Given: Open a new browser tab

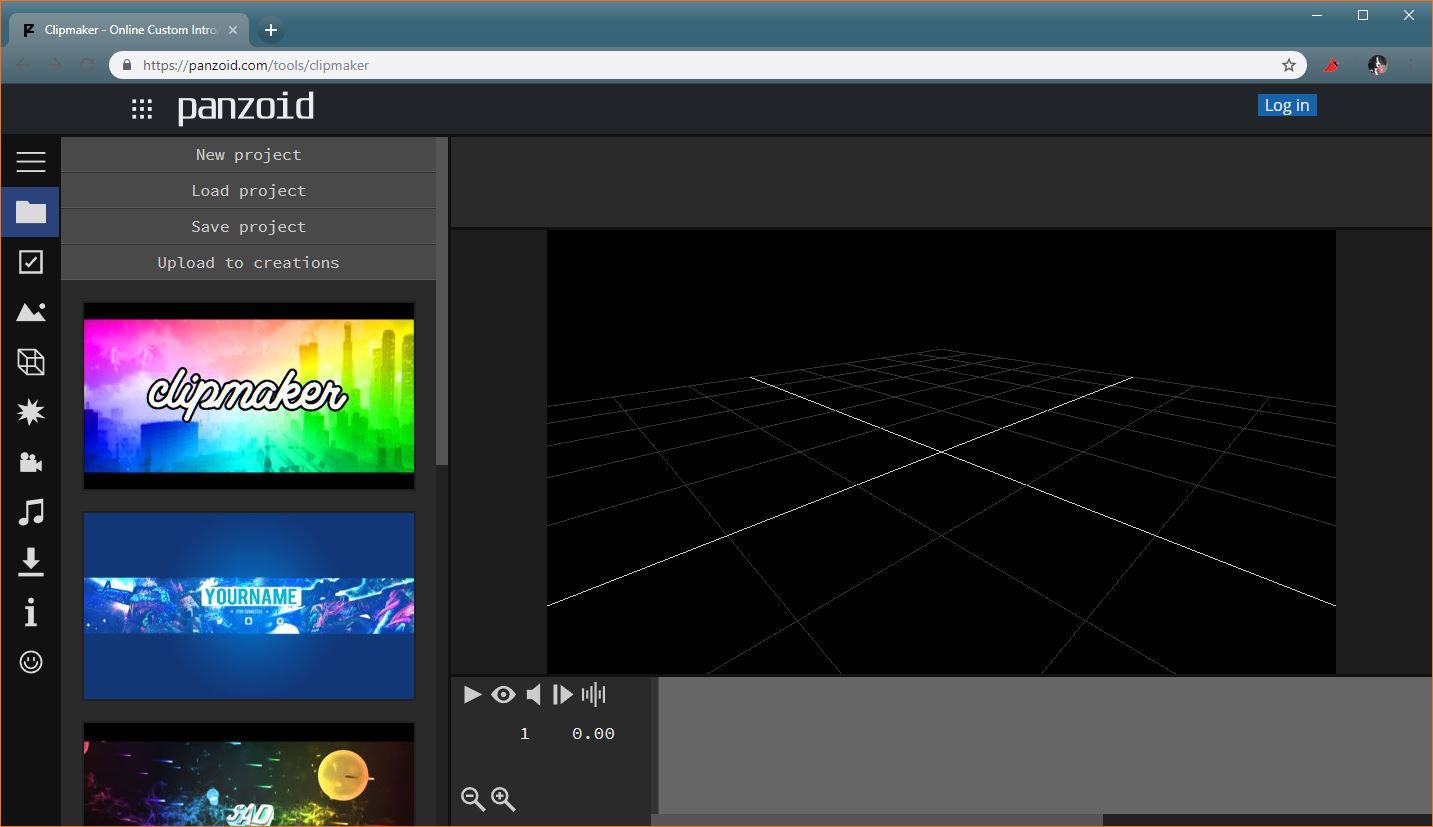Looking at the screenshot, I should pyautogui.click(x=270, y=30).
